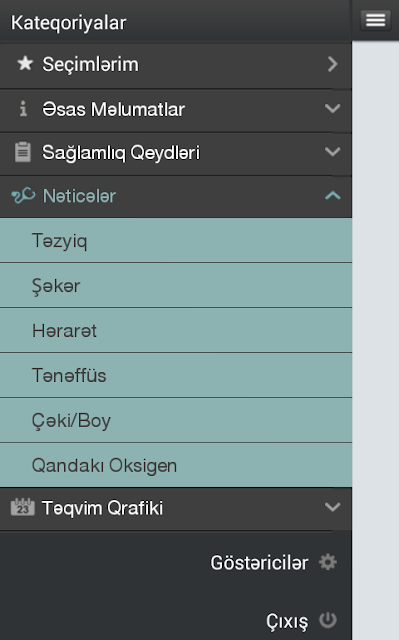399x640 pixels.
Task: Toggle the hamburger menu button
Action: (x=375, y=19)
